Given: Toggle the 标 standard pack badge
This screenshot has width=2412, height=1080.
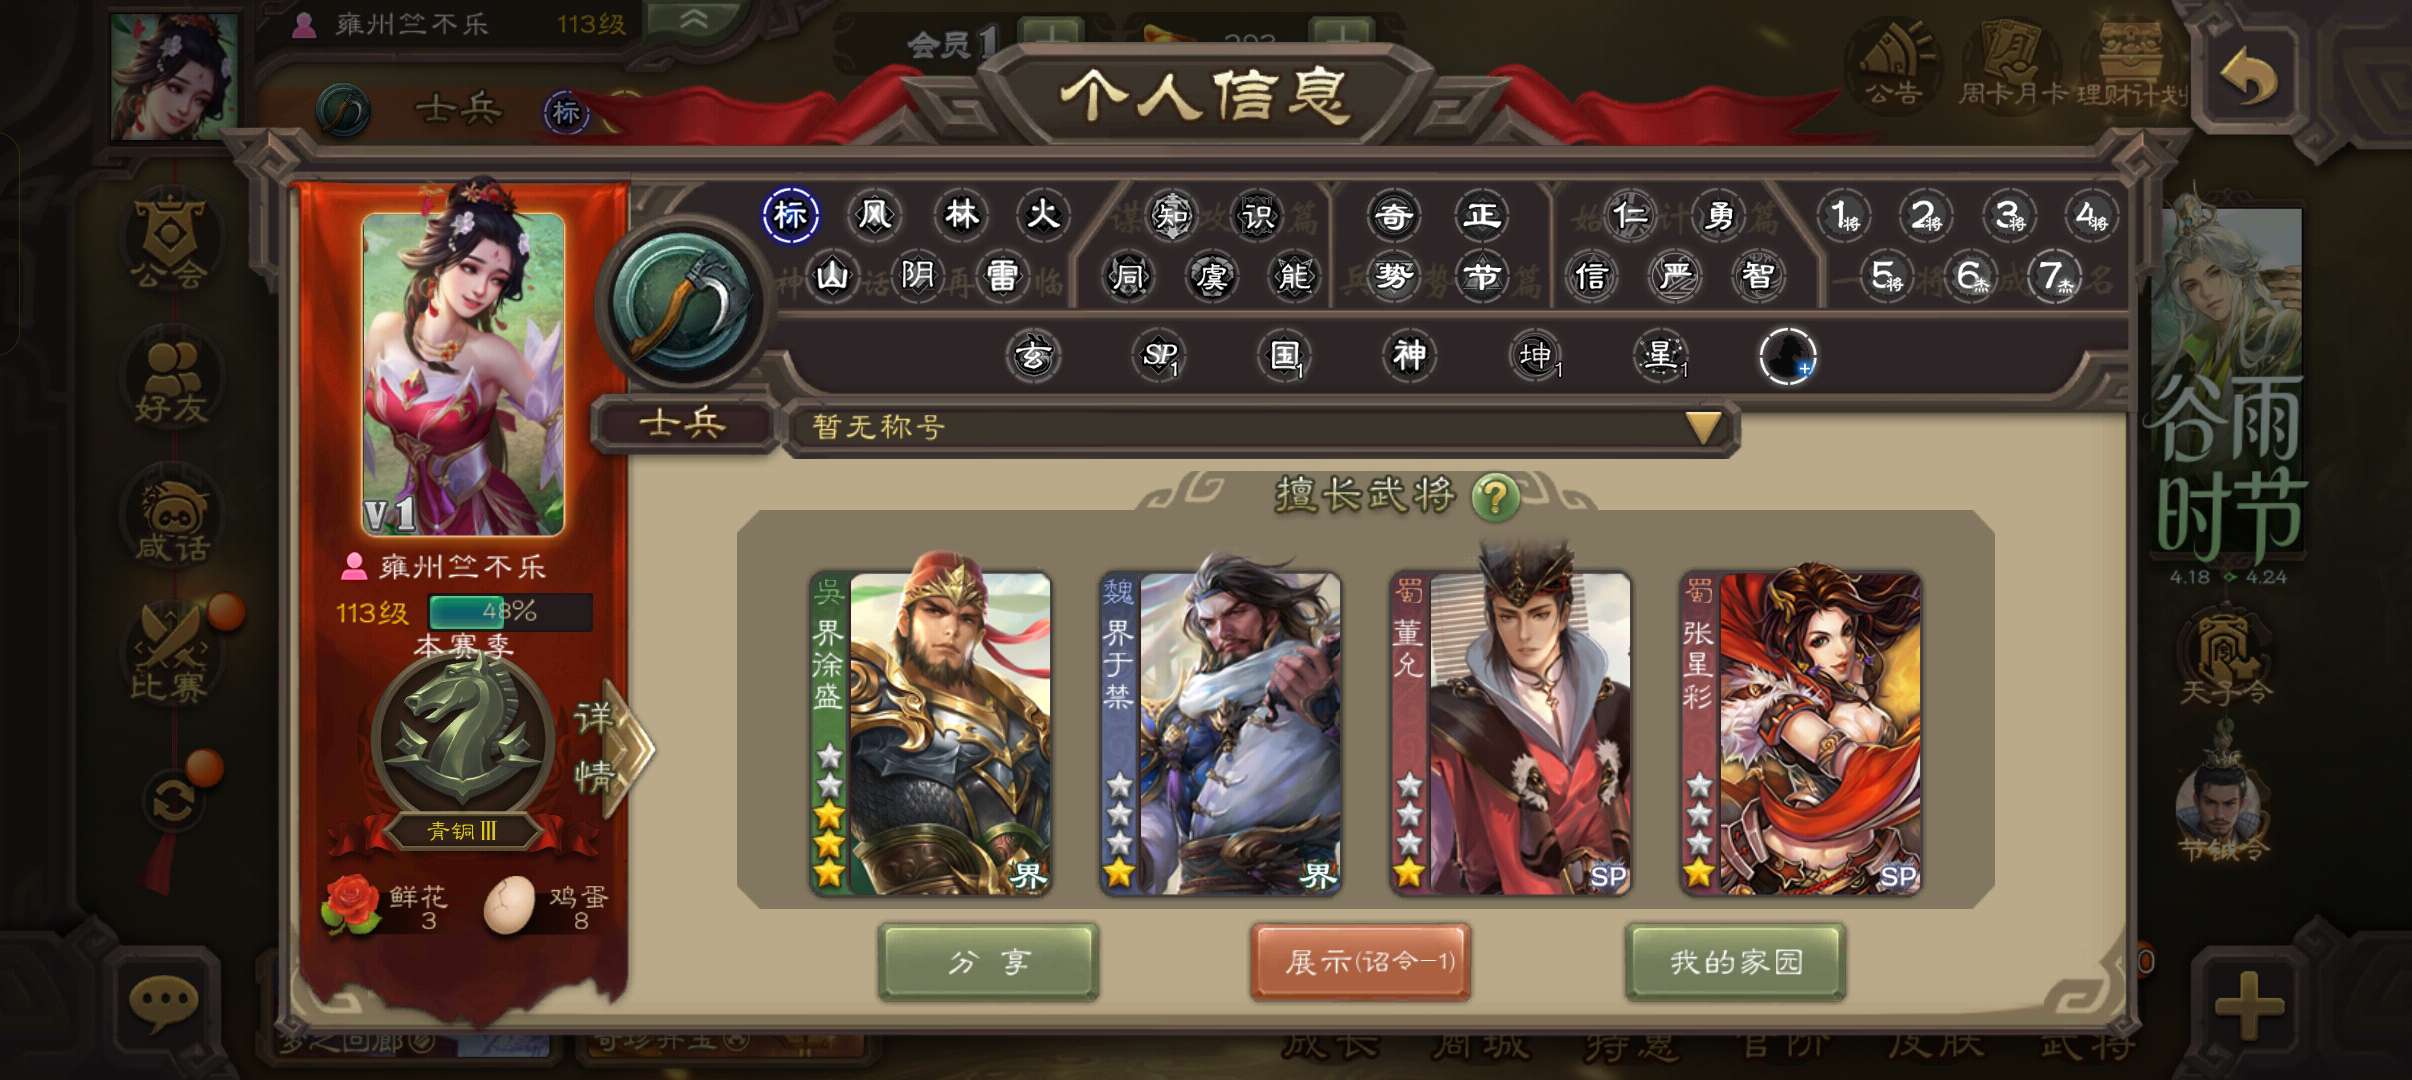Looking at the screenshot, I should pyautogui.click(x=790, y=214).
